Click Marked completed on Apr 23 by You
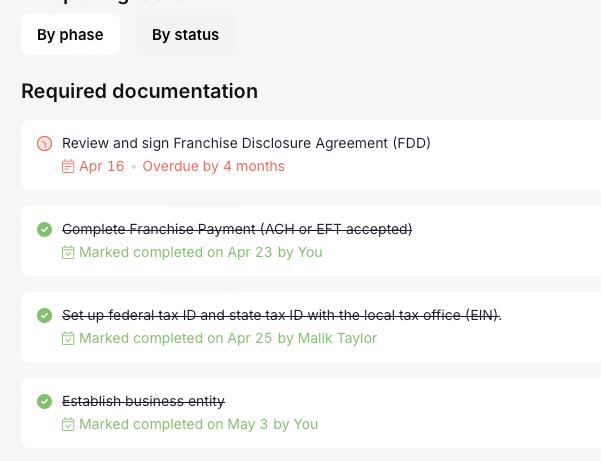Screen dimensions: 601x461 click(x=200, y=252)
